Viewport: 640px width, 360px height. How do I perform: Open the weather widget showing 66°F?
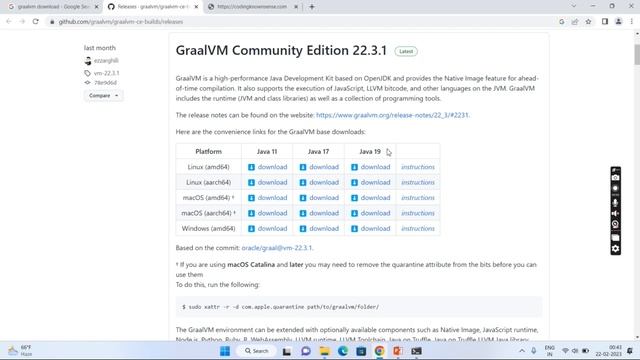[x=20, y=351]
